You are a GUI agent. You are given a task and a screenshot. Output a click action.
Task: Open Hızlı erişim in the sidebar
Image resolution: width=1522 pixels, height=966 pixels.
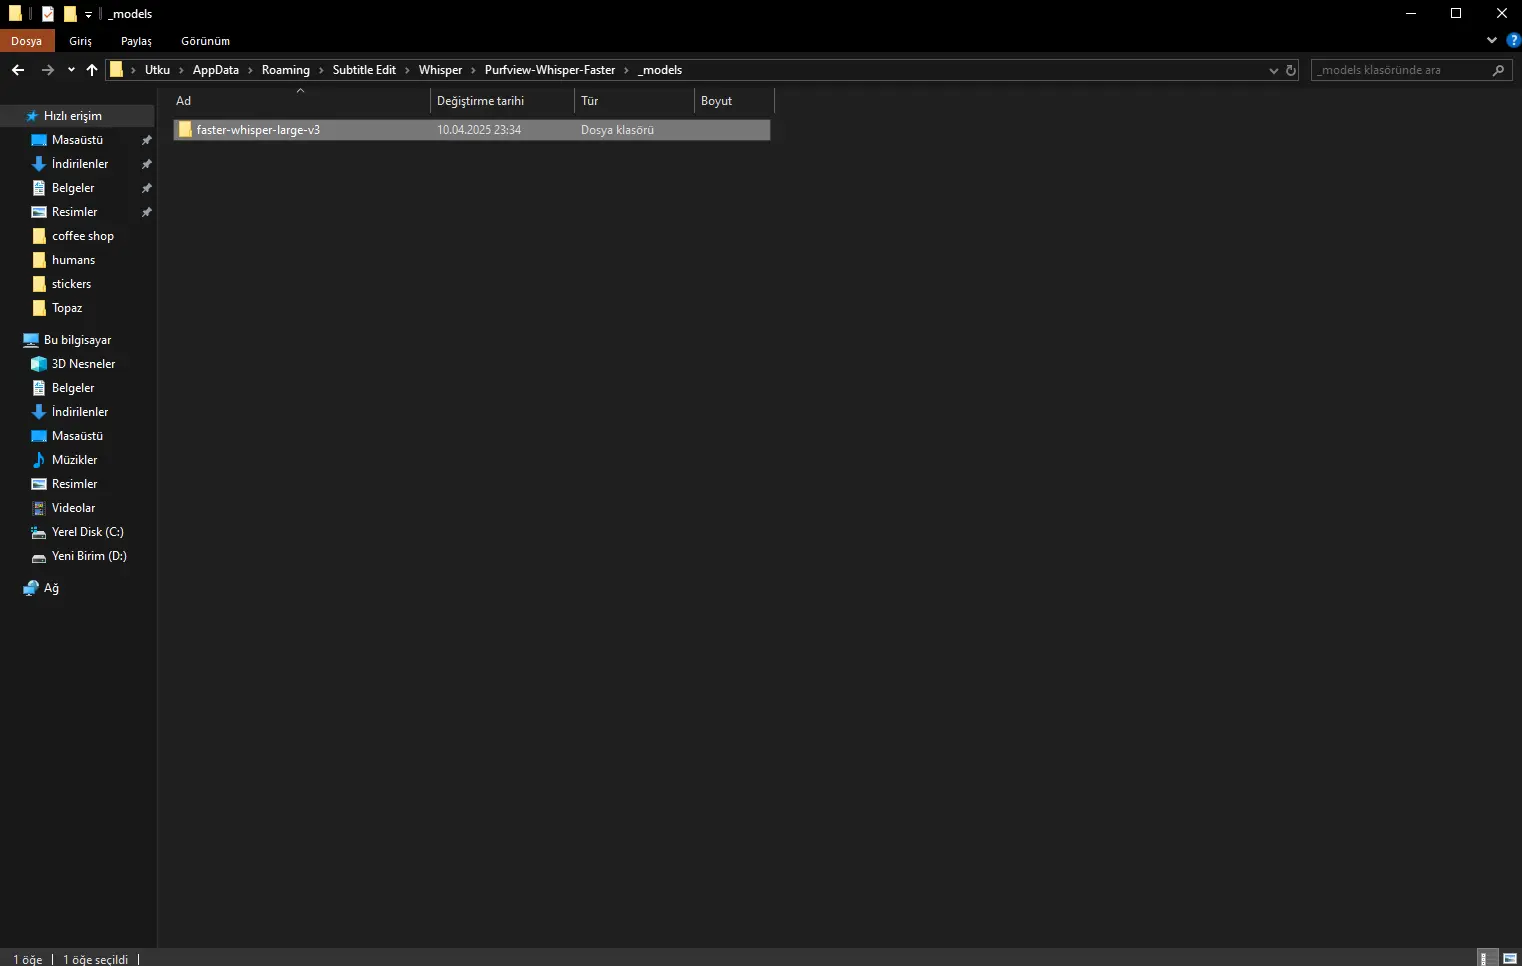[x=72, y=116]
